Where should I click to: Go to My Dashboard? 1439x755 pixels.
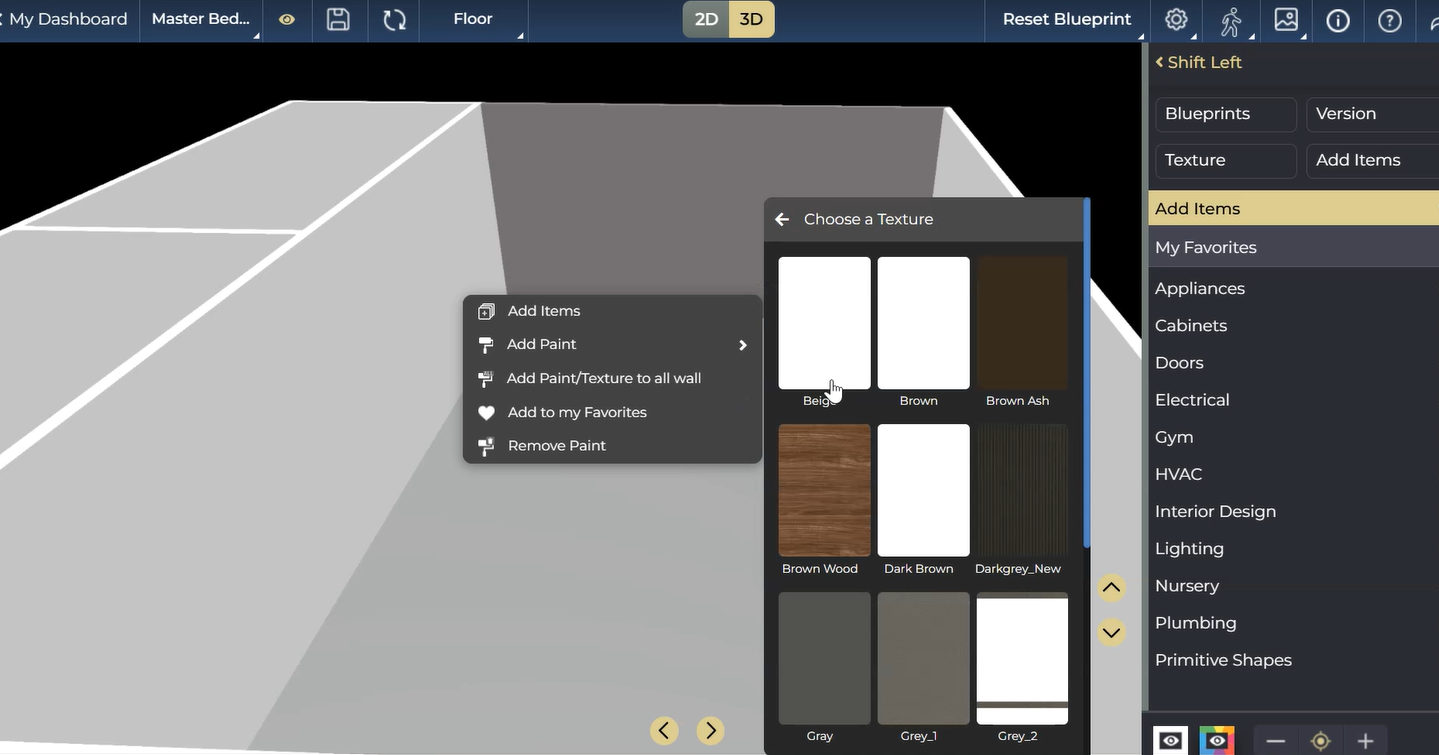[x=68, y=19]
